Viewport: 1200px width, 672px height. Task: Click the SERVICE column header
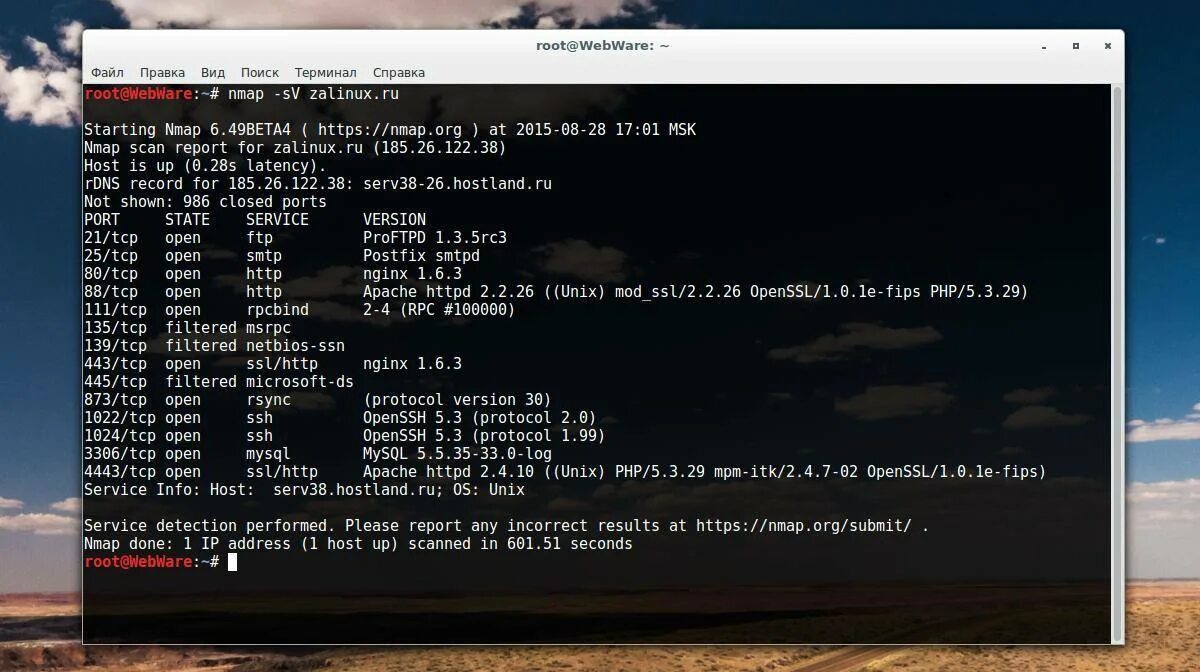click(278, 220)
